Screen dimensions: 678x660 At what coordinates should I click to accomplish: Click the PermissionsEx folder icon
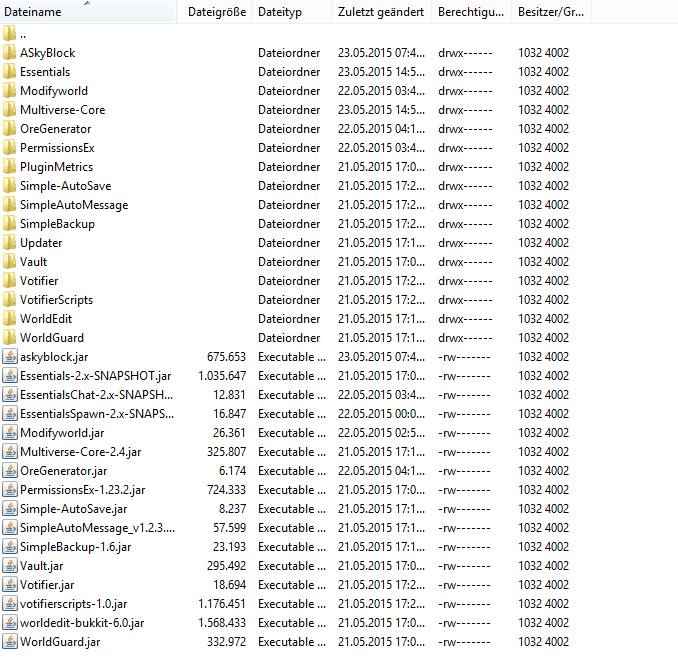[10, 148]
